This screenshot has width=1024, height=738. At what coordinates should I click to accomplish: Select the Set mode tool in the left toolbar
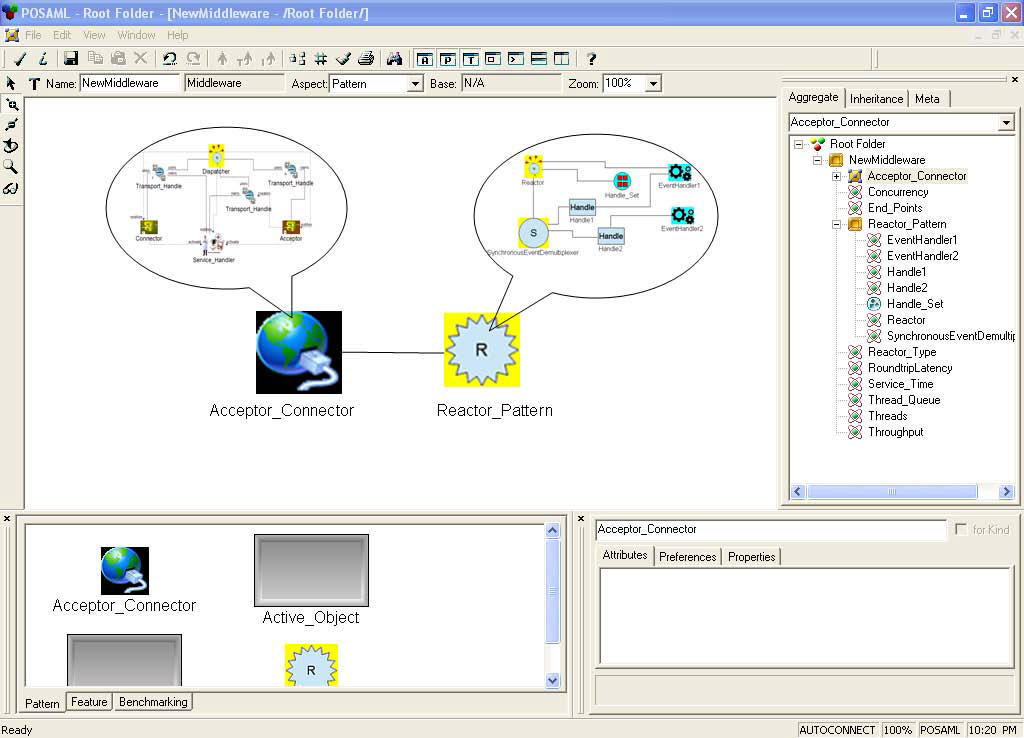point(11,146)
